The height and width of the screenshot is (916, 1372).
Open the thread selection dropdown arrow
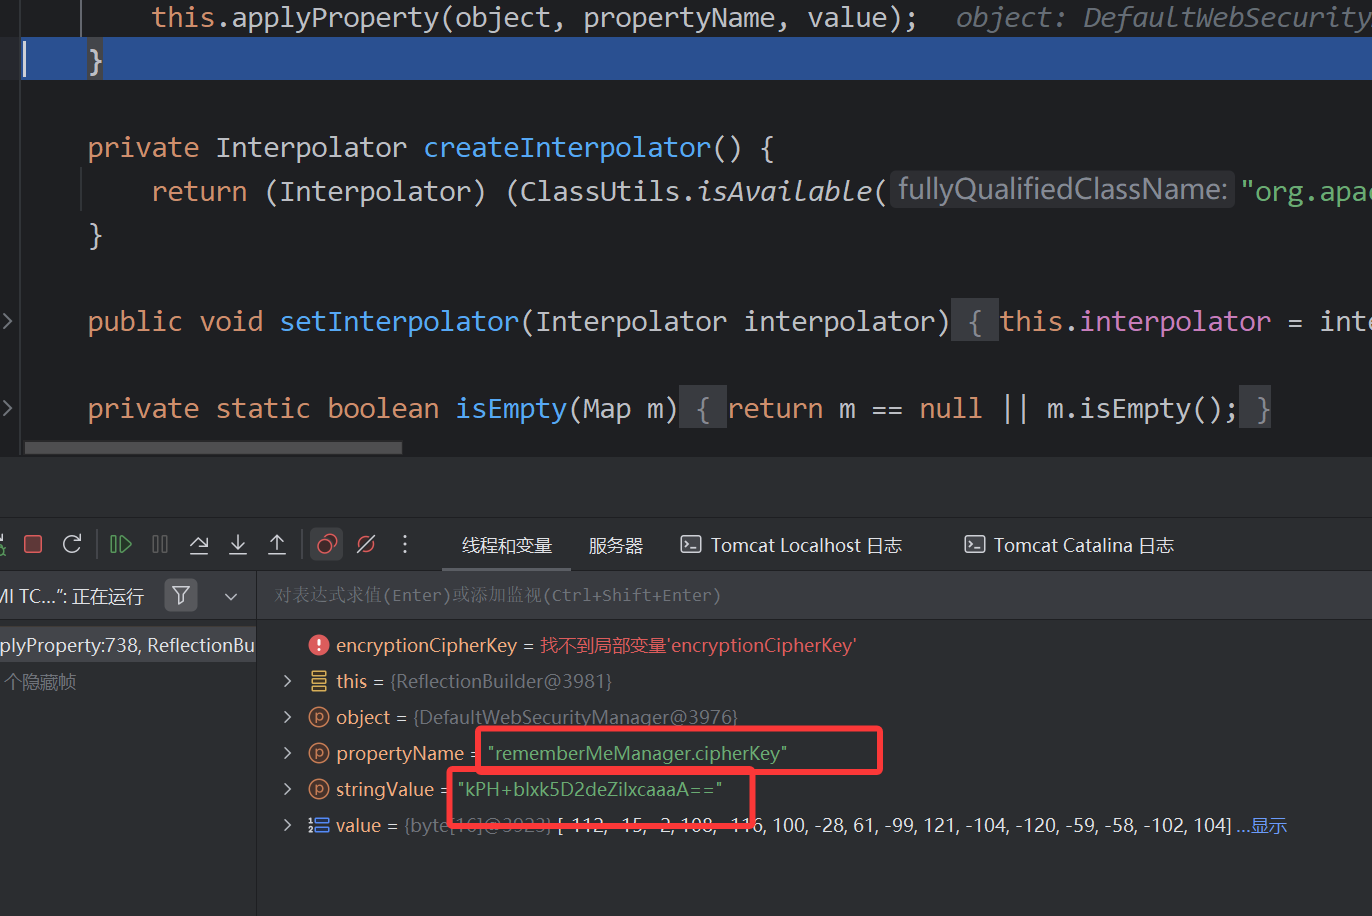coord(231,597)
